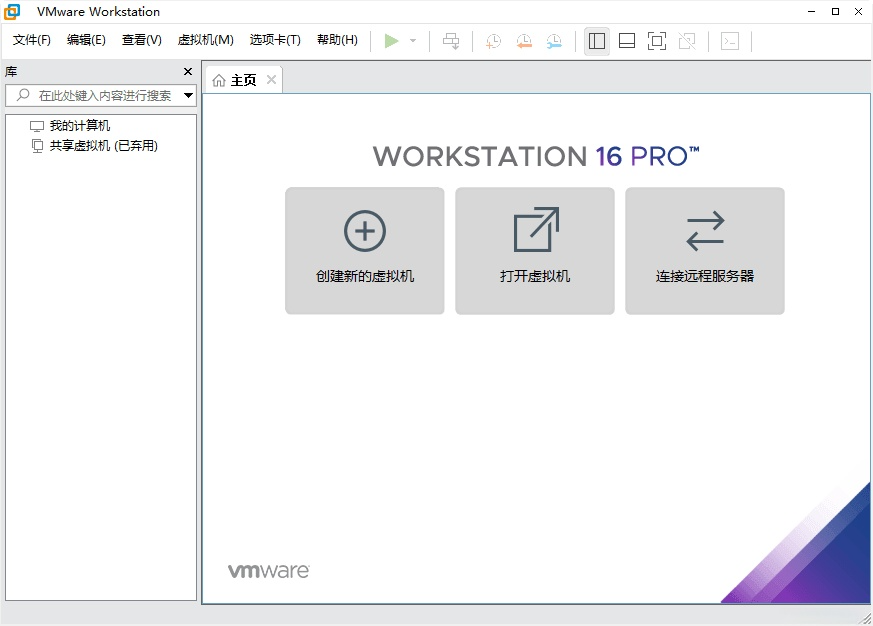Enter full screen mode
This screenshot has height=626, width=873.
tap(657, 41)
